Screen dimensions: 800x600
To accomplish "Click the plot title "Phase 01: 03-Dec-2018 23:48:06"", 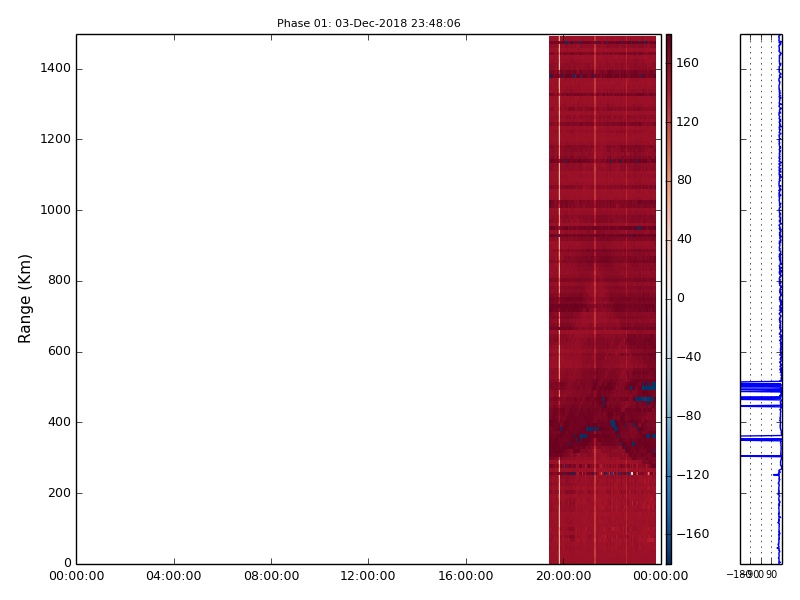I will click(x=368, y=23).
